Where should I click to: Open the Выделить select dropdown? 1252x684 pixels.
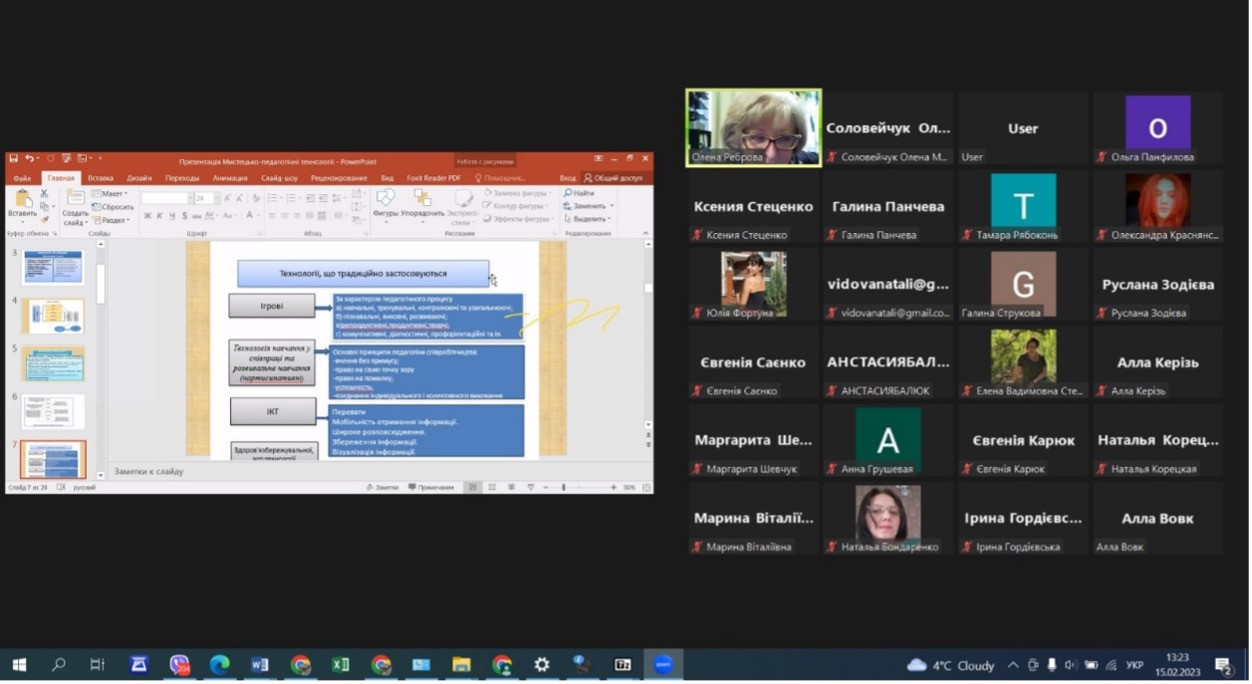[x=588, y=218]
